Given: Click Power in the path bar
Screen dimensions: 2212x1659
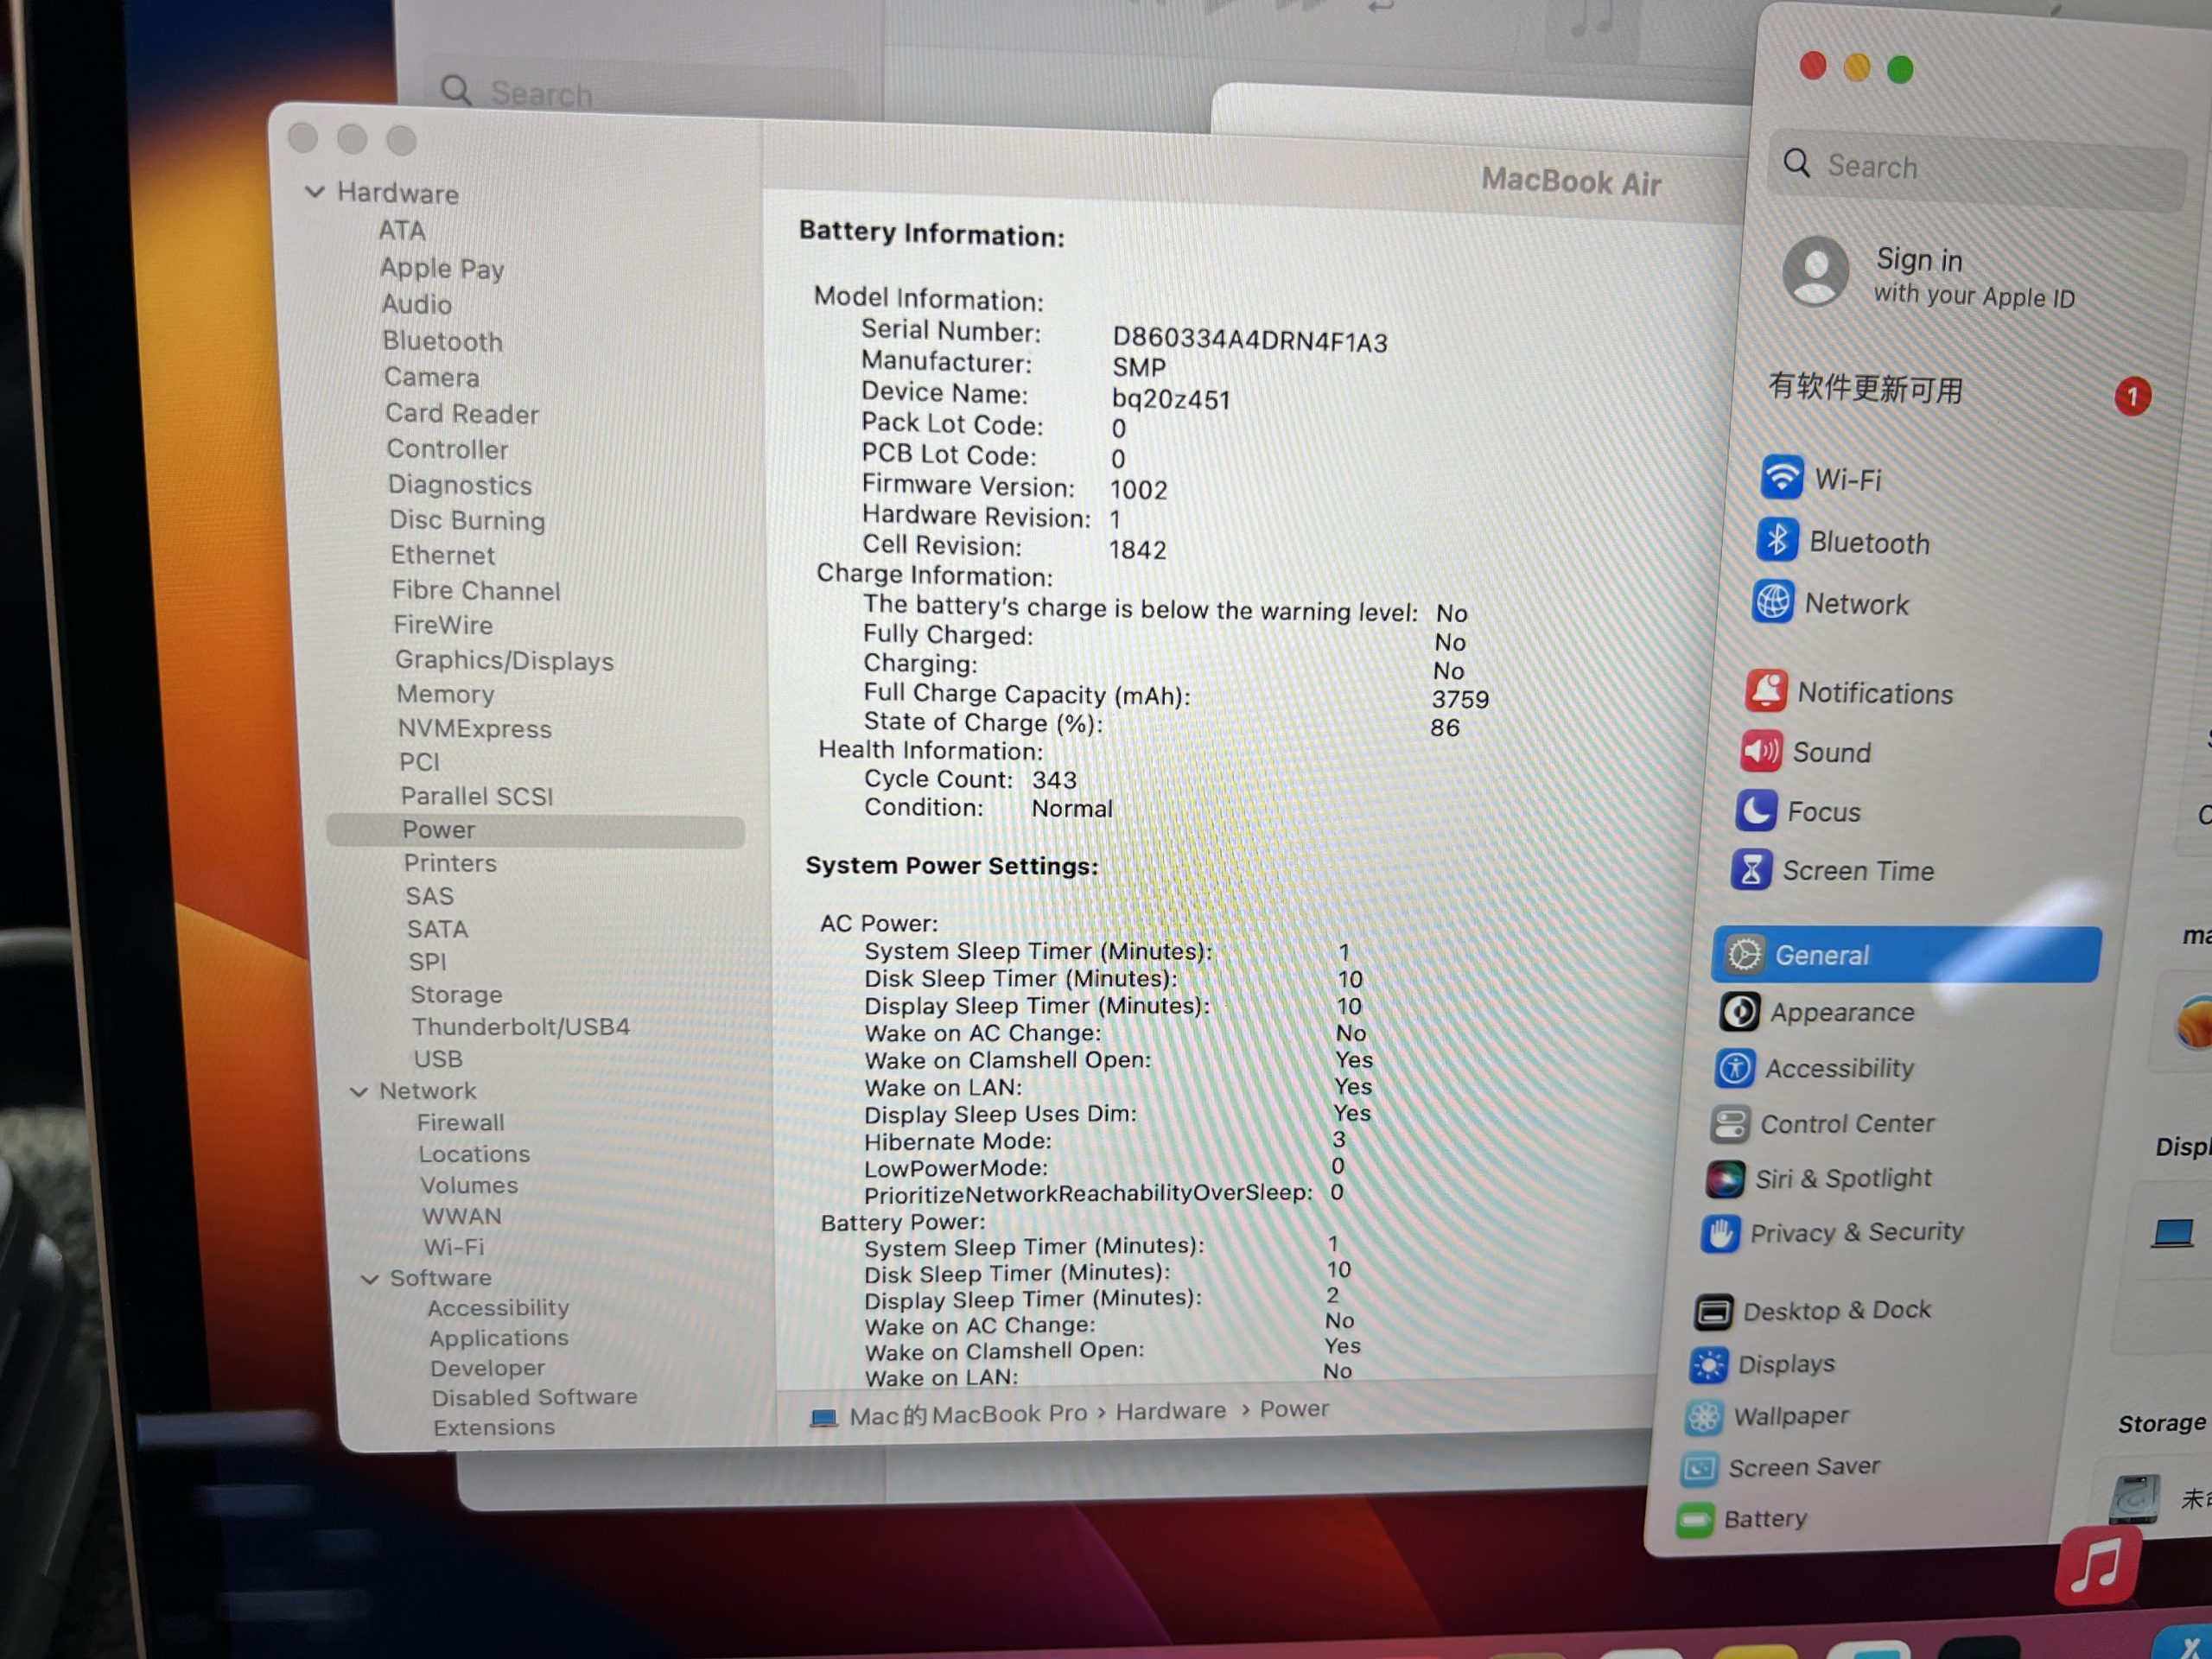Looking at the screenshot, I should pyautogui.click(x=1295, y=1409).
